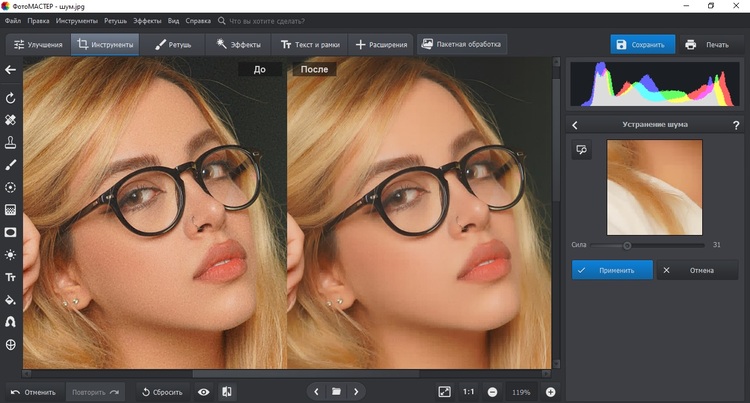Image resolution: width=750 pixels, height=403 pixels.
Task: Select the paint bucket fill tool
Action: pyautogui.click(x=11, y=300)
